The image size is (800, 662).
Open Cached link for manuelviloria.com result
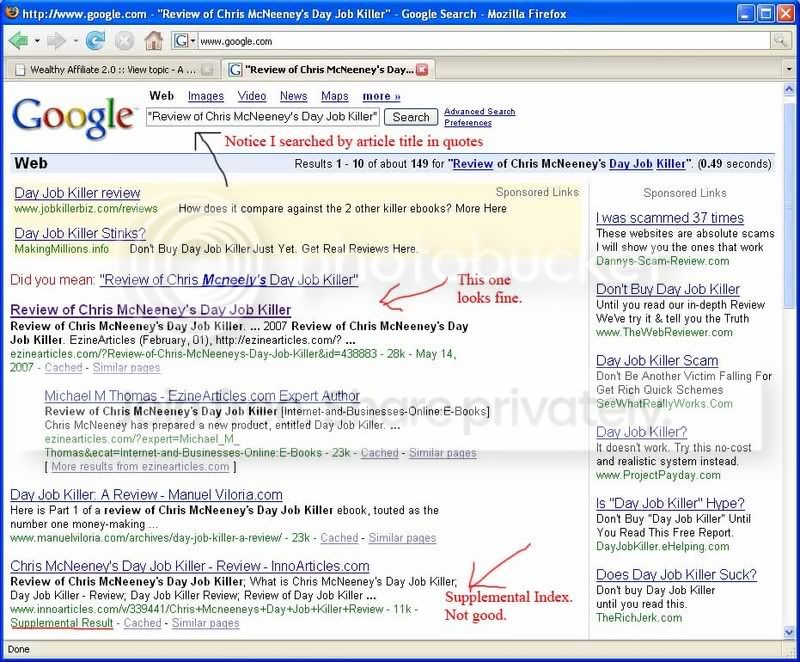pyautogui.click(x=339, y=538)
